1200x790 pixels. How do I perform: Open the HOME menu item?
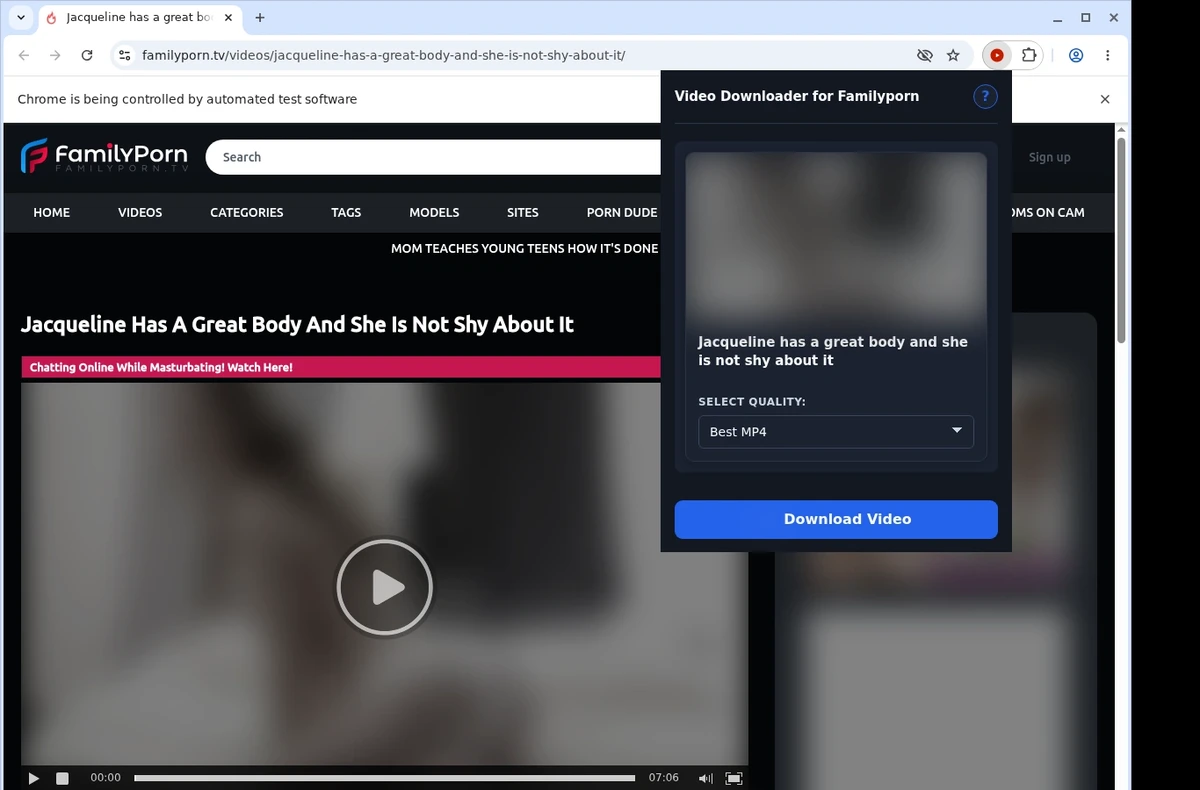[52, 213]
